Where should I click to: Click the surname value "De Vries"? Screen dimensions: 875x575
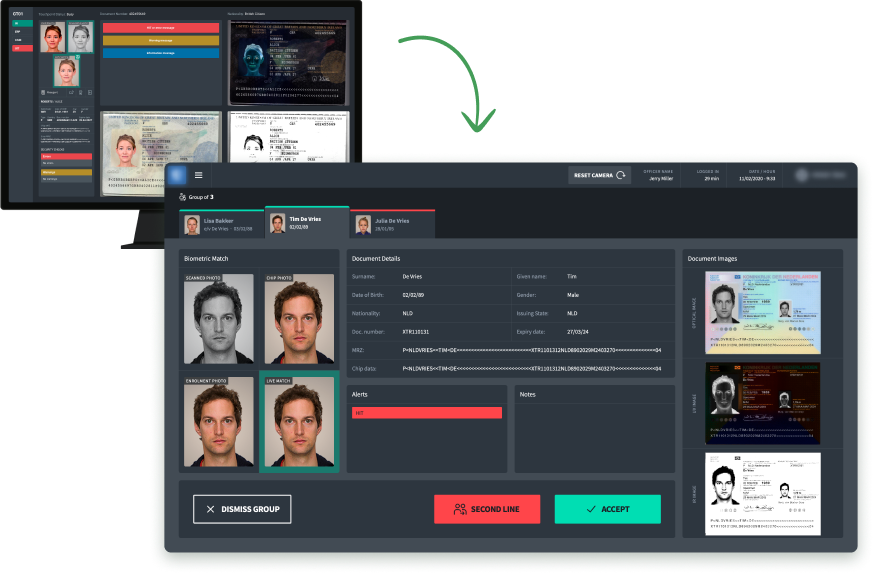(412, 277)
